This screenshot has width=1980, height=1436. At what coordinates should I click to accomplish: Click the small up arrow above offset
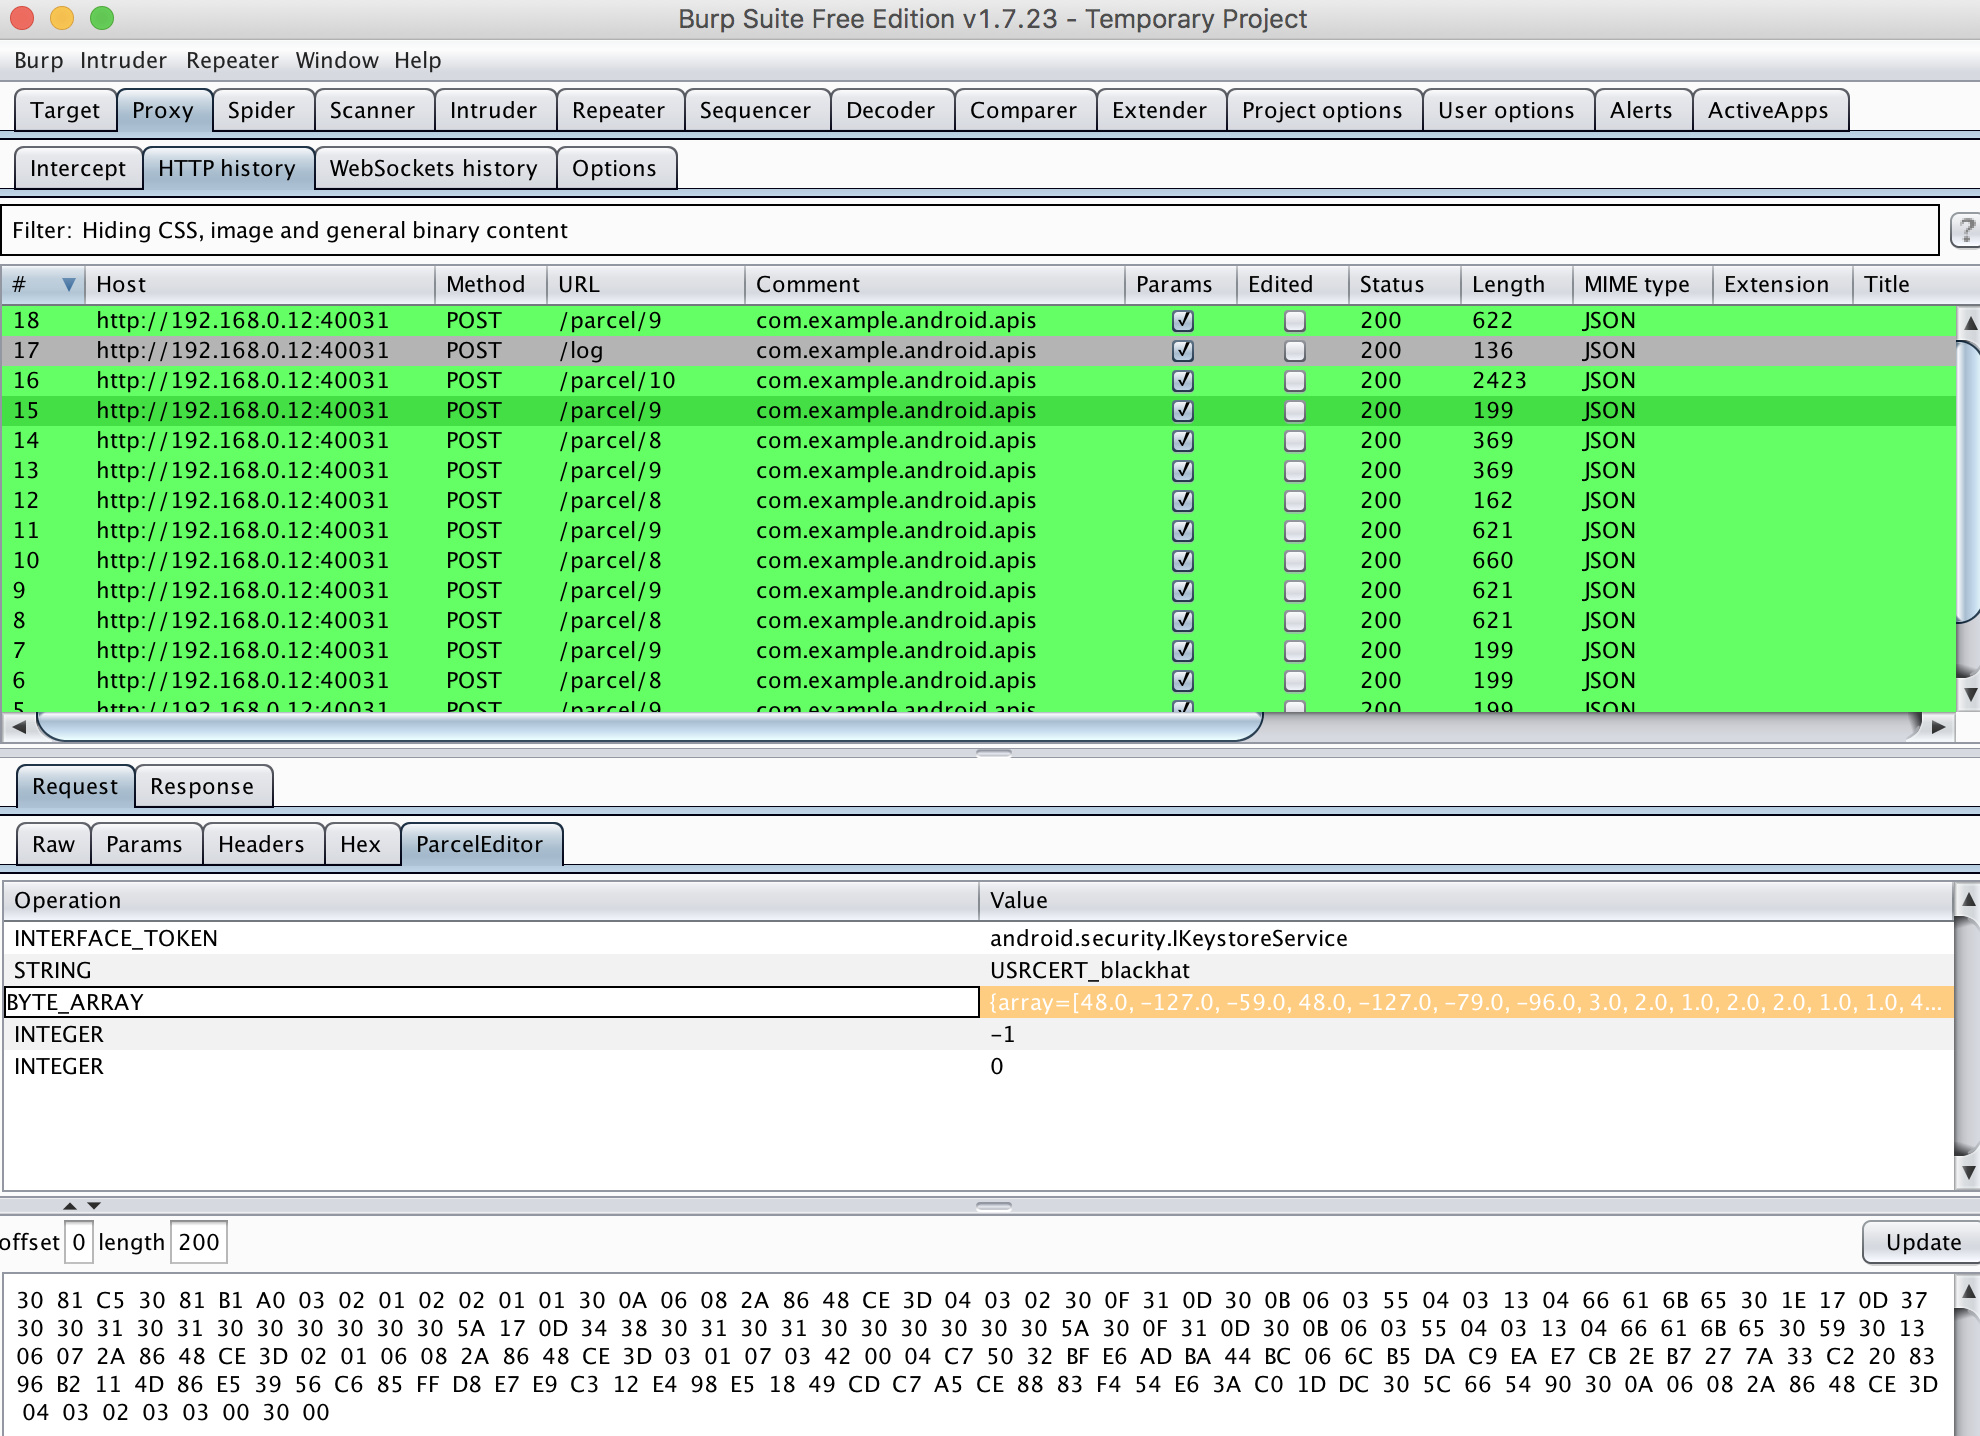pos(70,1206)
